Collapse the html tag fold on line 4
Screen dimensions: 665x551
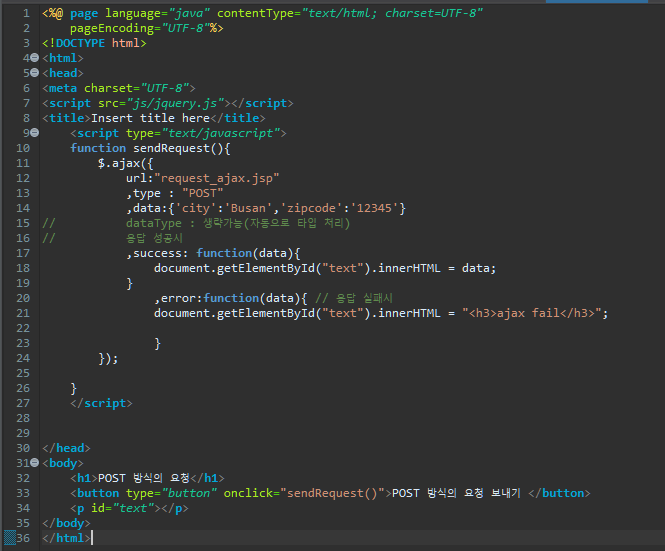(x=35, y=58)
